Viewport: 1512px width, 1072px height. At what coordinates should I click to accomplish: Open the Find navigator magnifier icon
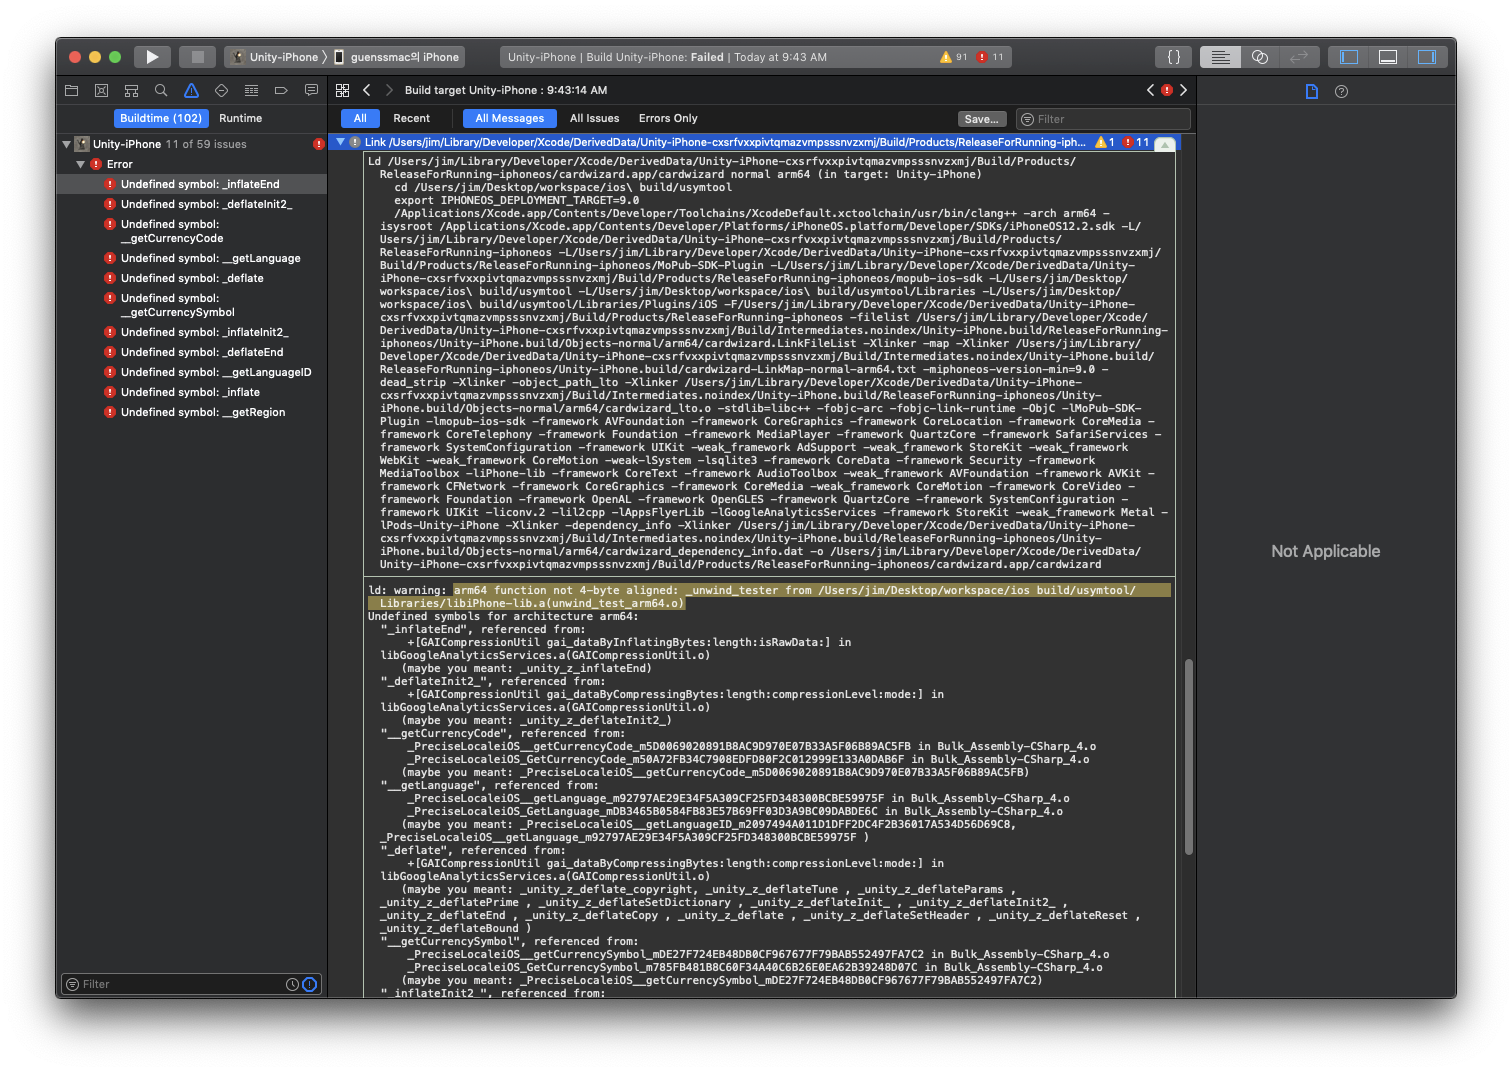coord(161,90)
